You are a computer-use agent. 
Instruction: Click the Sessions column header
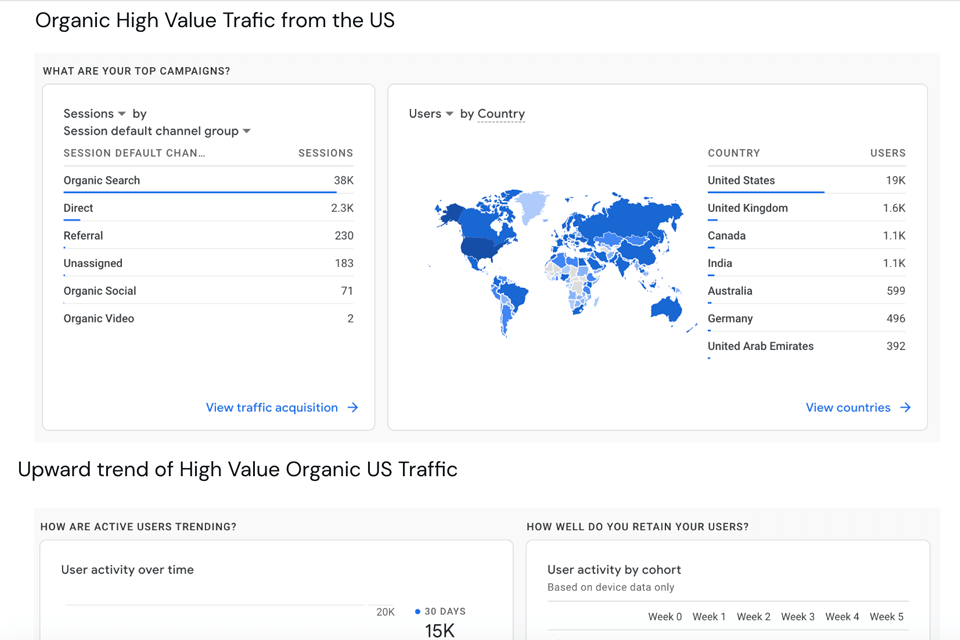325,153
